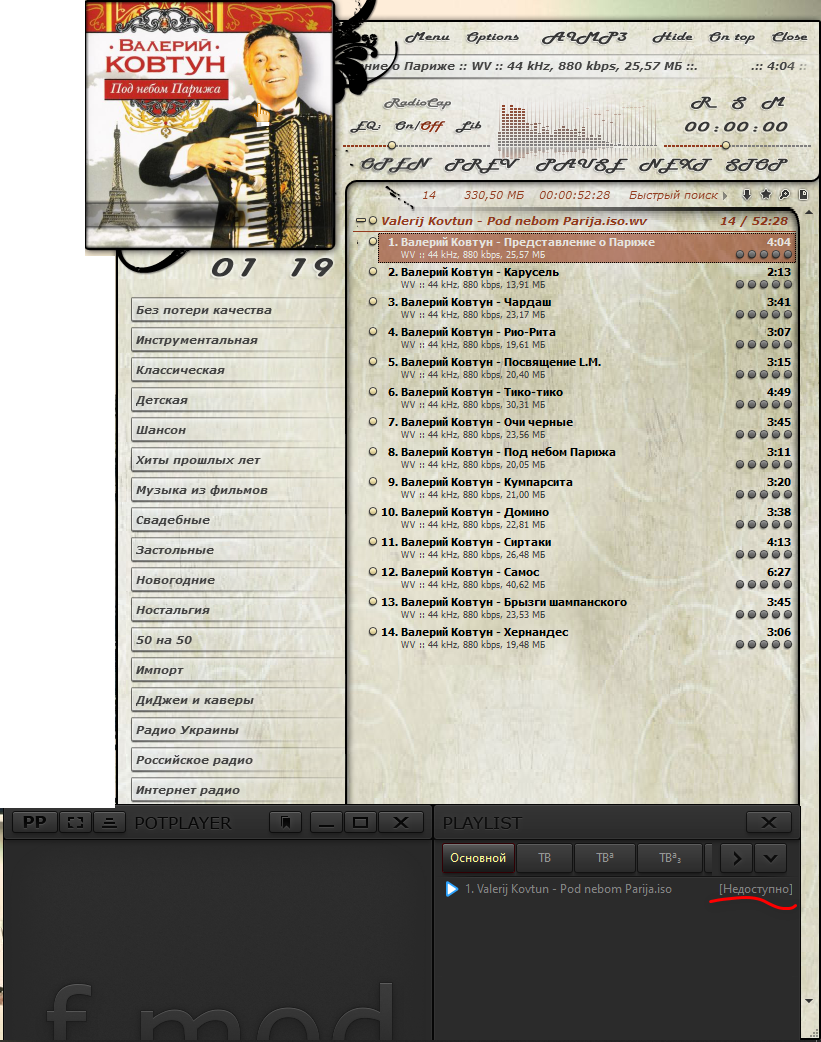This screenshot has width=821, height=1042.
Task: Select track 8 Под небом Парижа
Action: pos(508,452)
